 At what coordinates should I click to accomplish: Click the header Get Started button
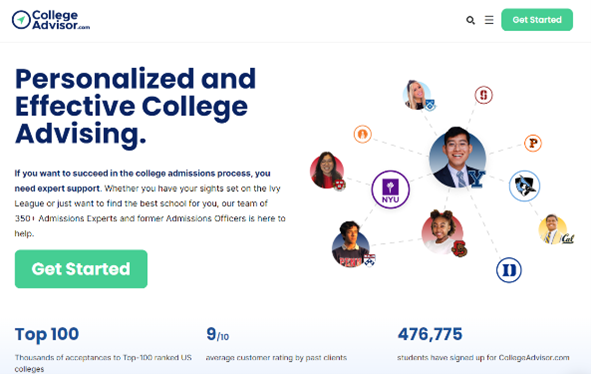click(x=537, y=20)
